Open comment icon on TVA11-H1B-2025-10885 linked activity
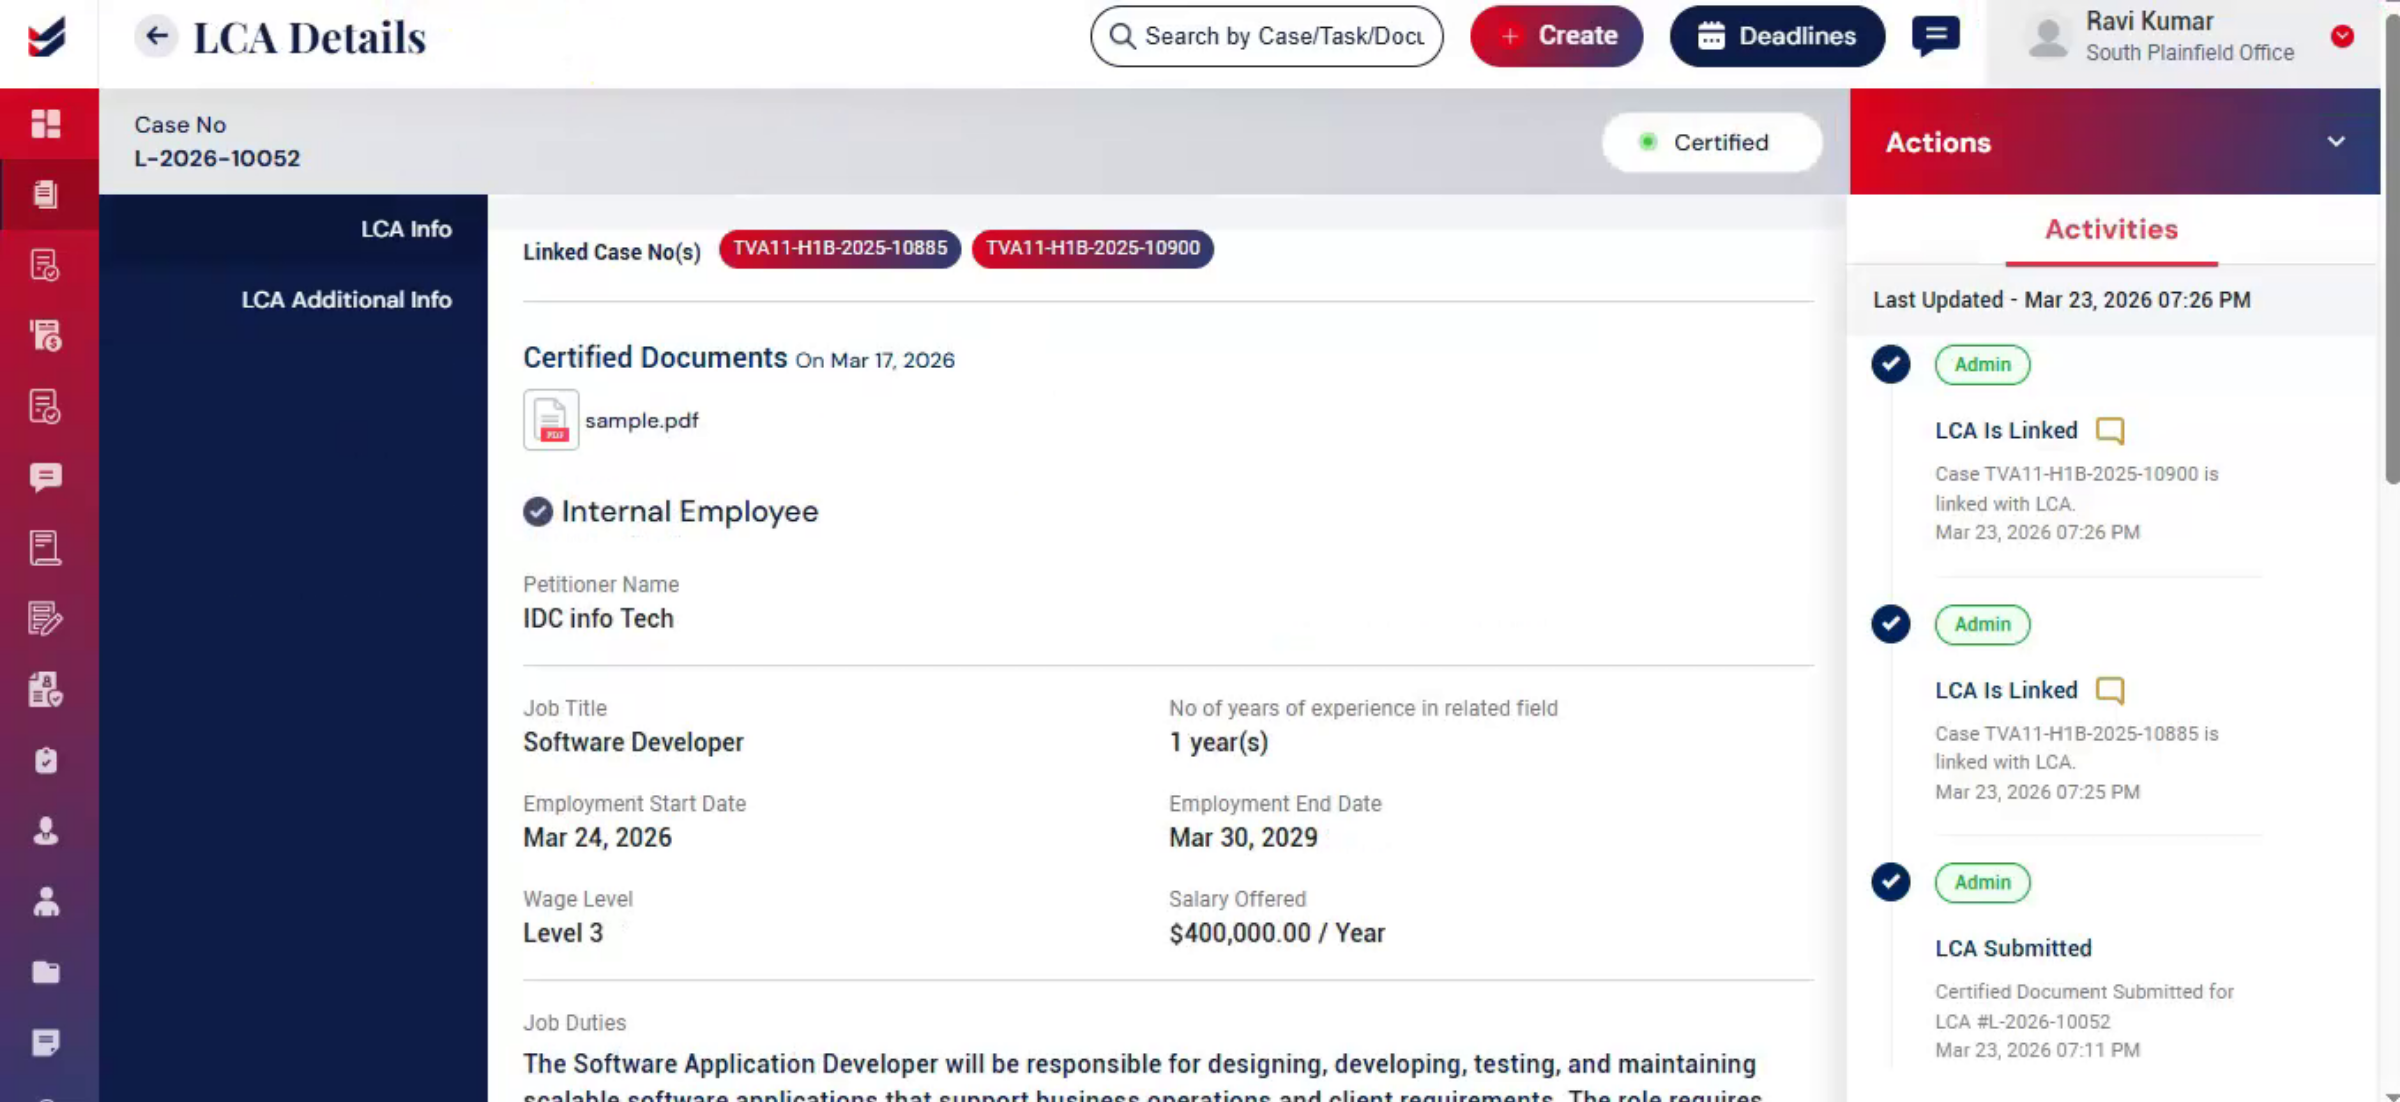The height and width of the screenshot is (1102, 2400). pos(2110,690)
